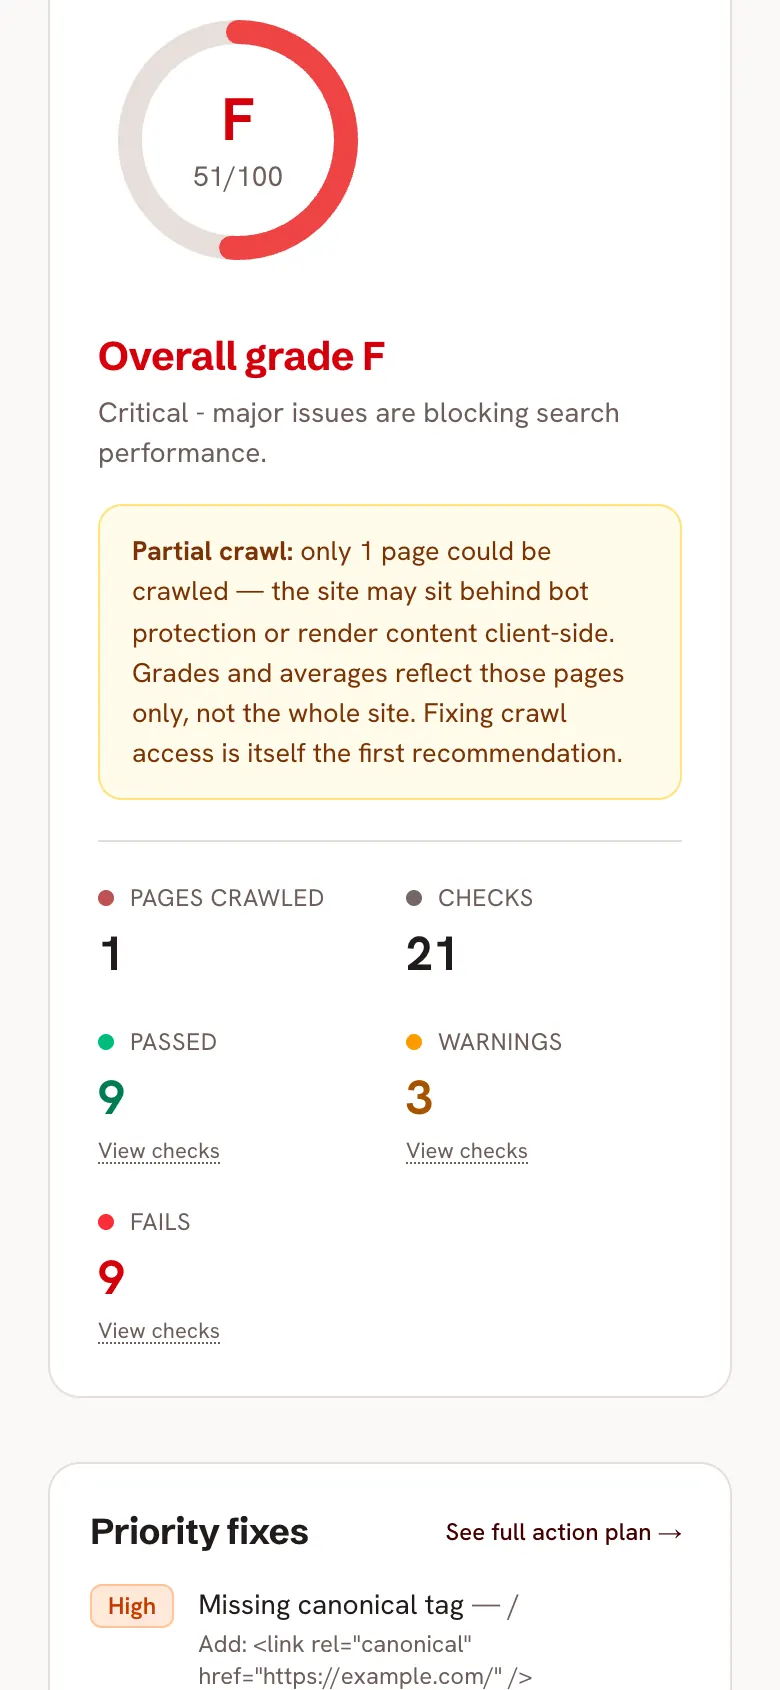This screenshot has width=780, height=1690.
Task: Click the Partial crawl warning box
Action: click(x=390, y=652)
